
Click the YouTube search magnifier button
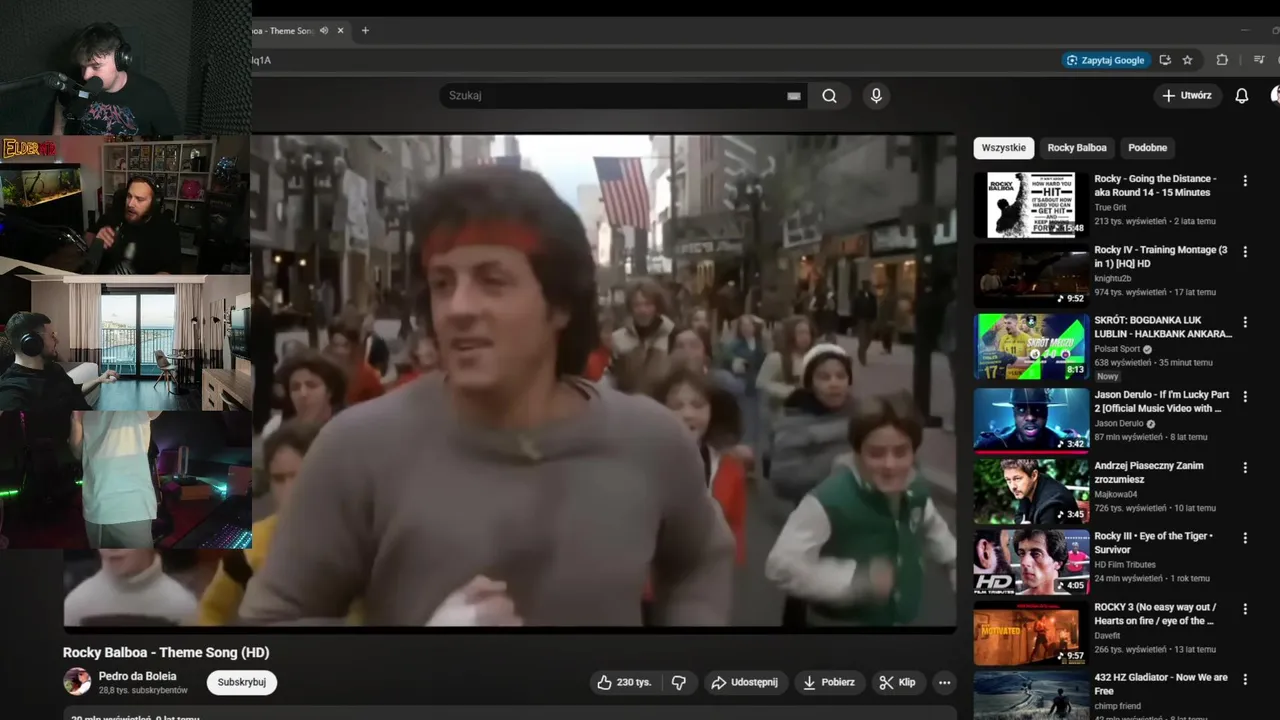pos(829,96)
